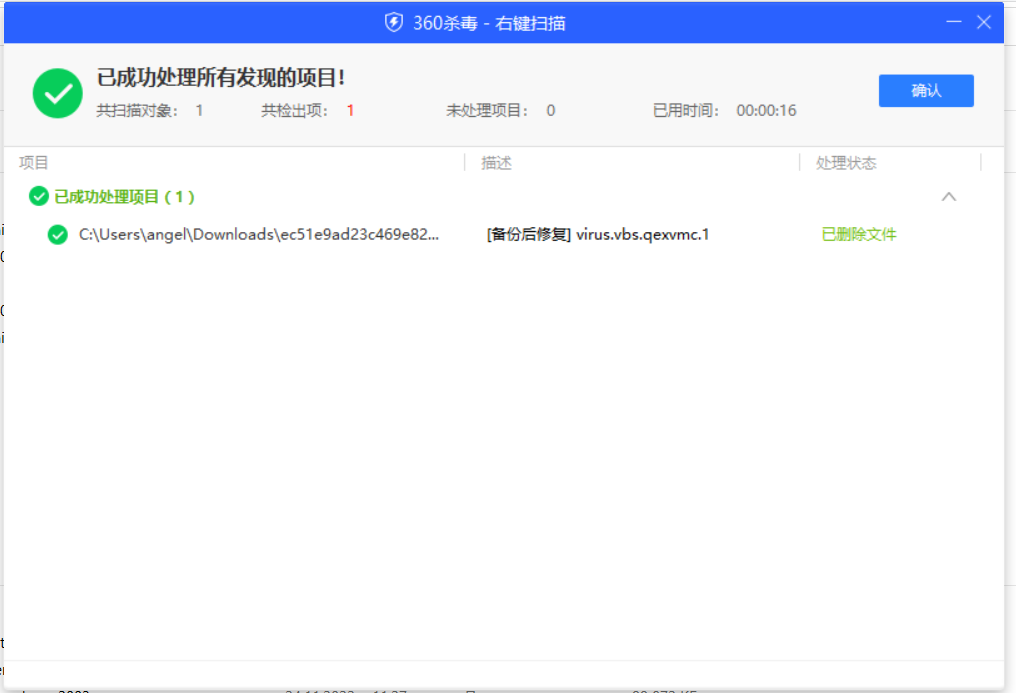The height and width of the screenshot is (693, 1016).
Task: Click the 处理状态 column header
Action: click(846, 163)
